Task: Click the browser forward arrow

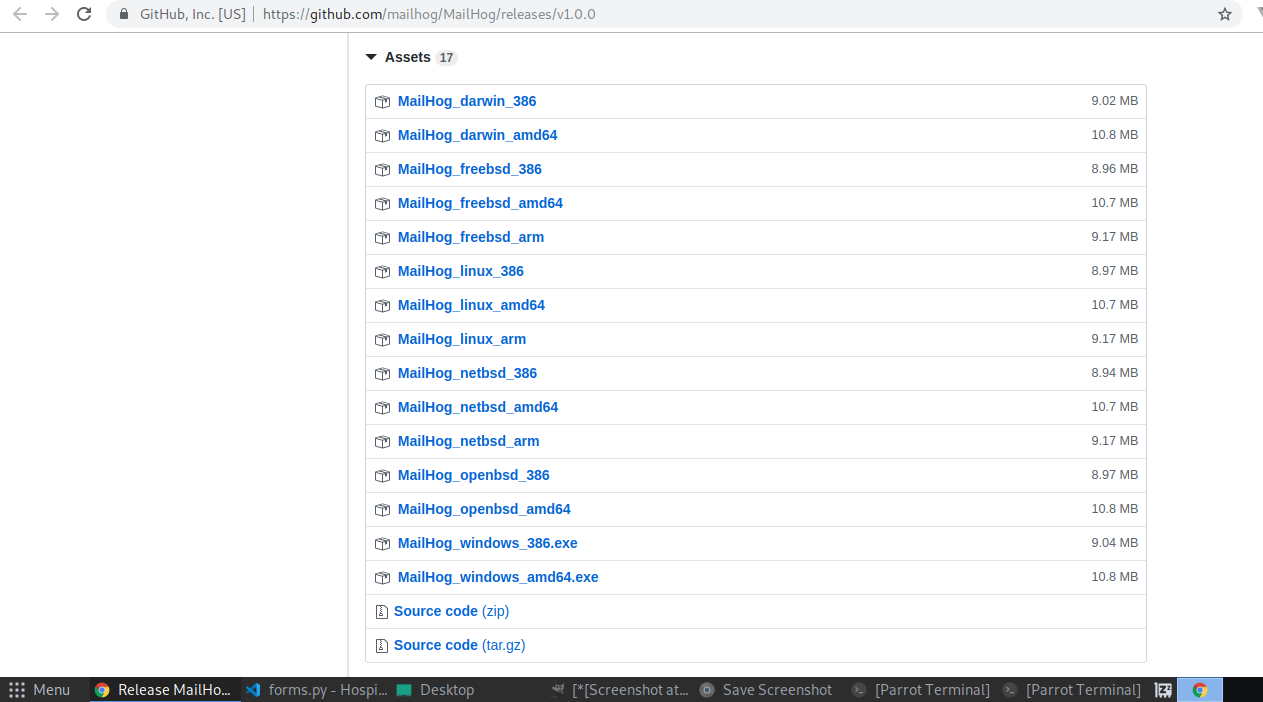Action: (52, 14)
